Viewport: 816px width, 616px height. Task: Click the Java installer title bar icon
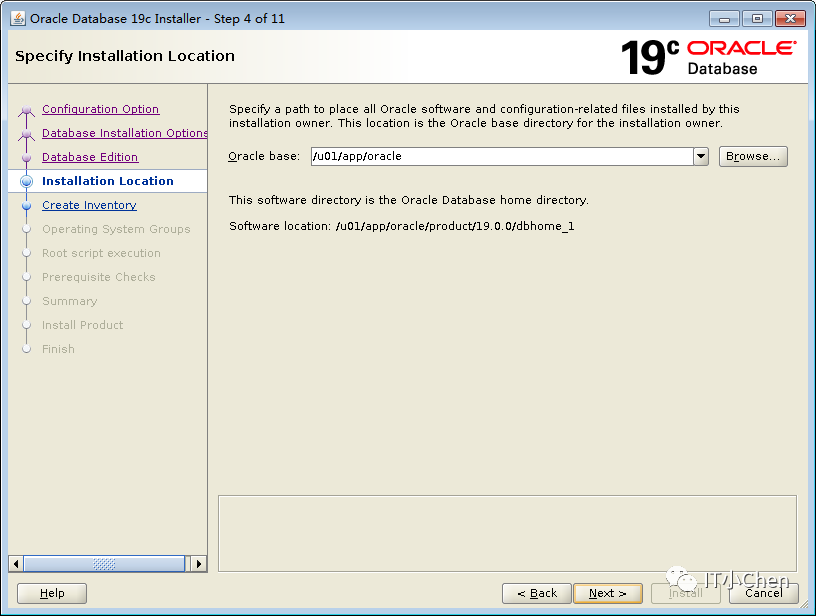18,18
